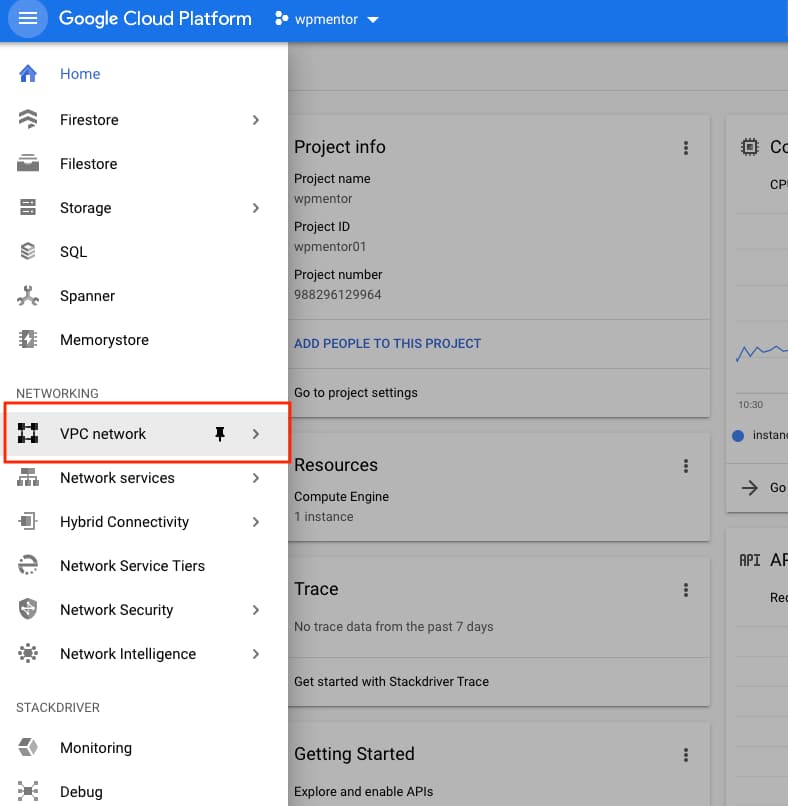Image resolution: width=788 pixels, height=806 pixels.
Task: Click Google Cloud Platform title logo
Action: click(155, 19)
